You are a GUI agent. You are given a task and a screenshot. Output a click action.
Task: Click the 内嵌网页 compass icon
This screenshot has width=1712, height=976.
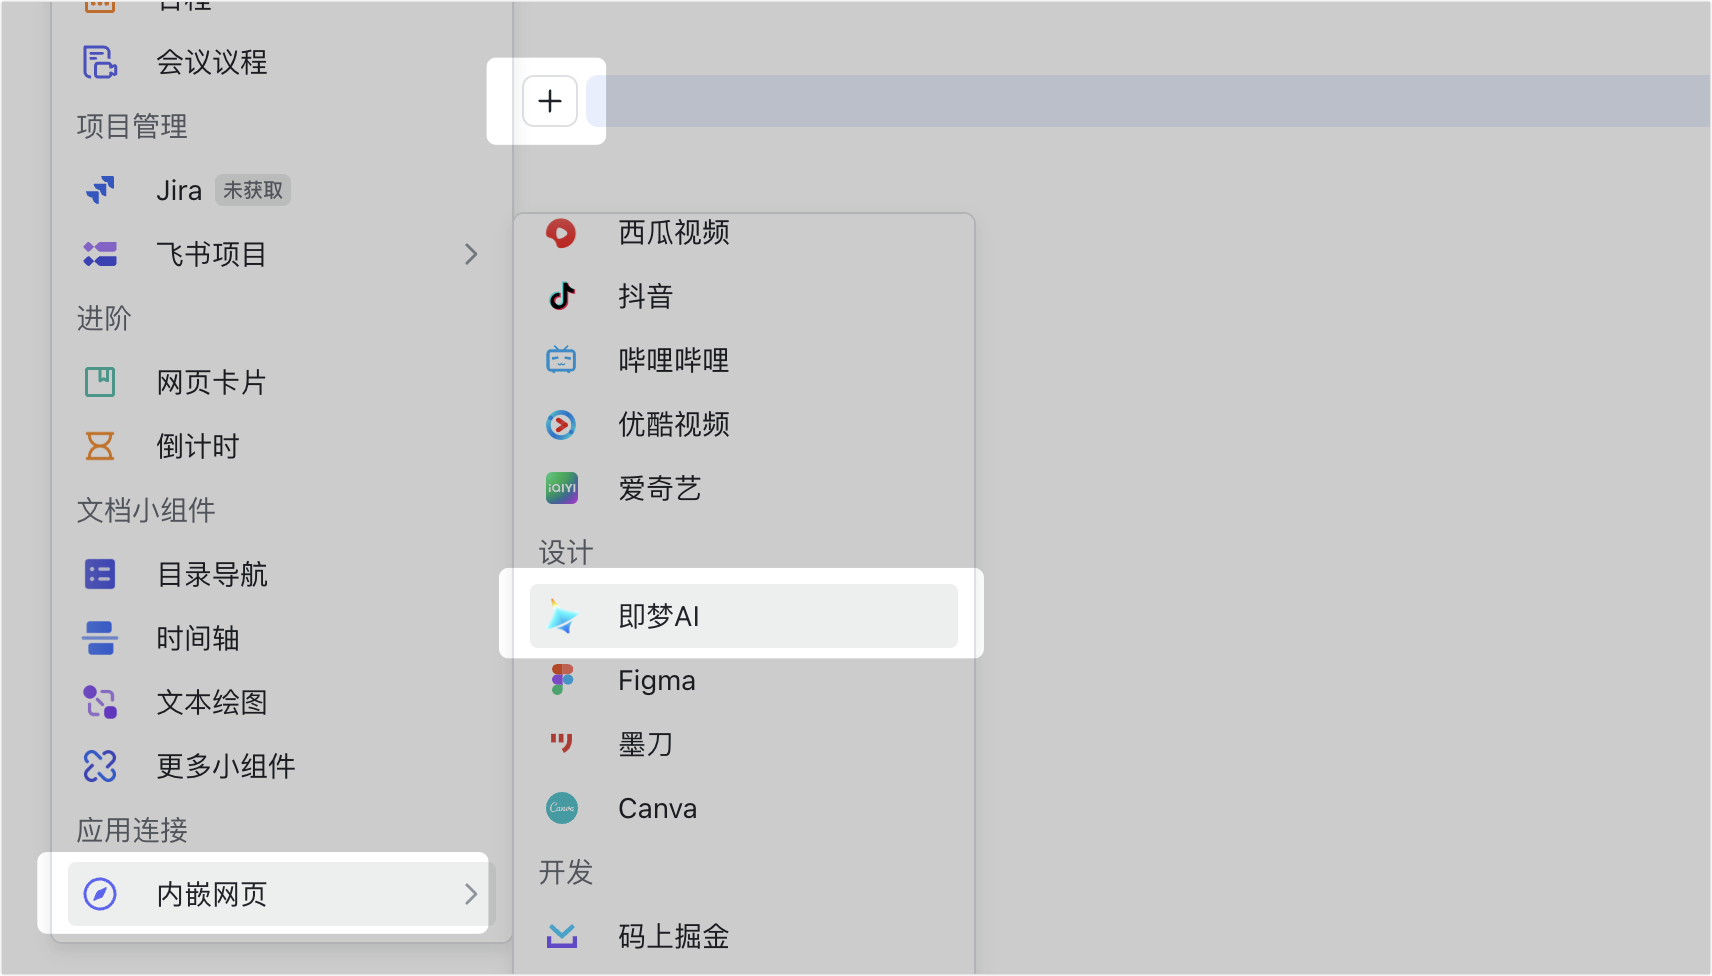[x=100, y=894]
